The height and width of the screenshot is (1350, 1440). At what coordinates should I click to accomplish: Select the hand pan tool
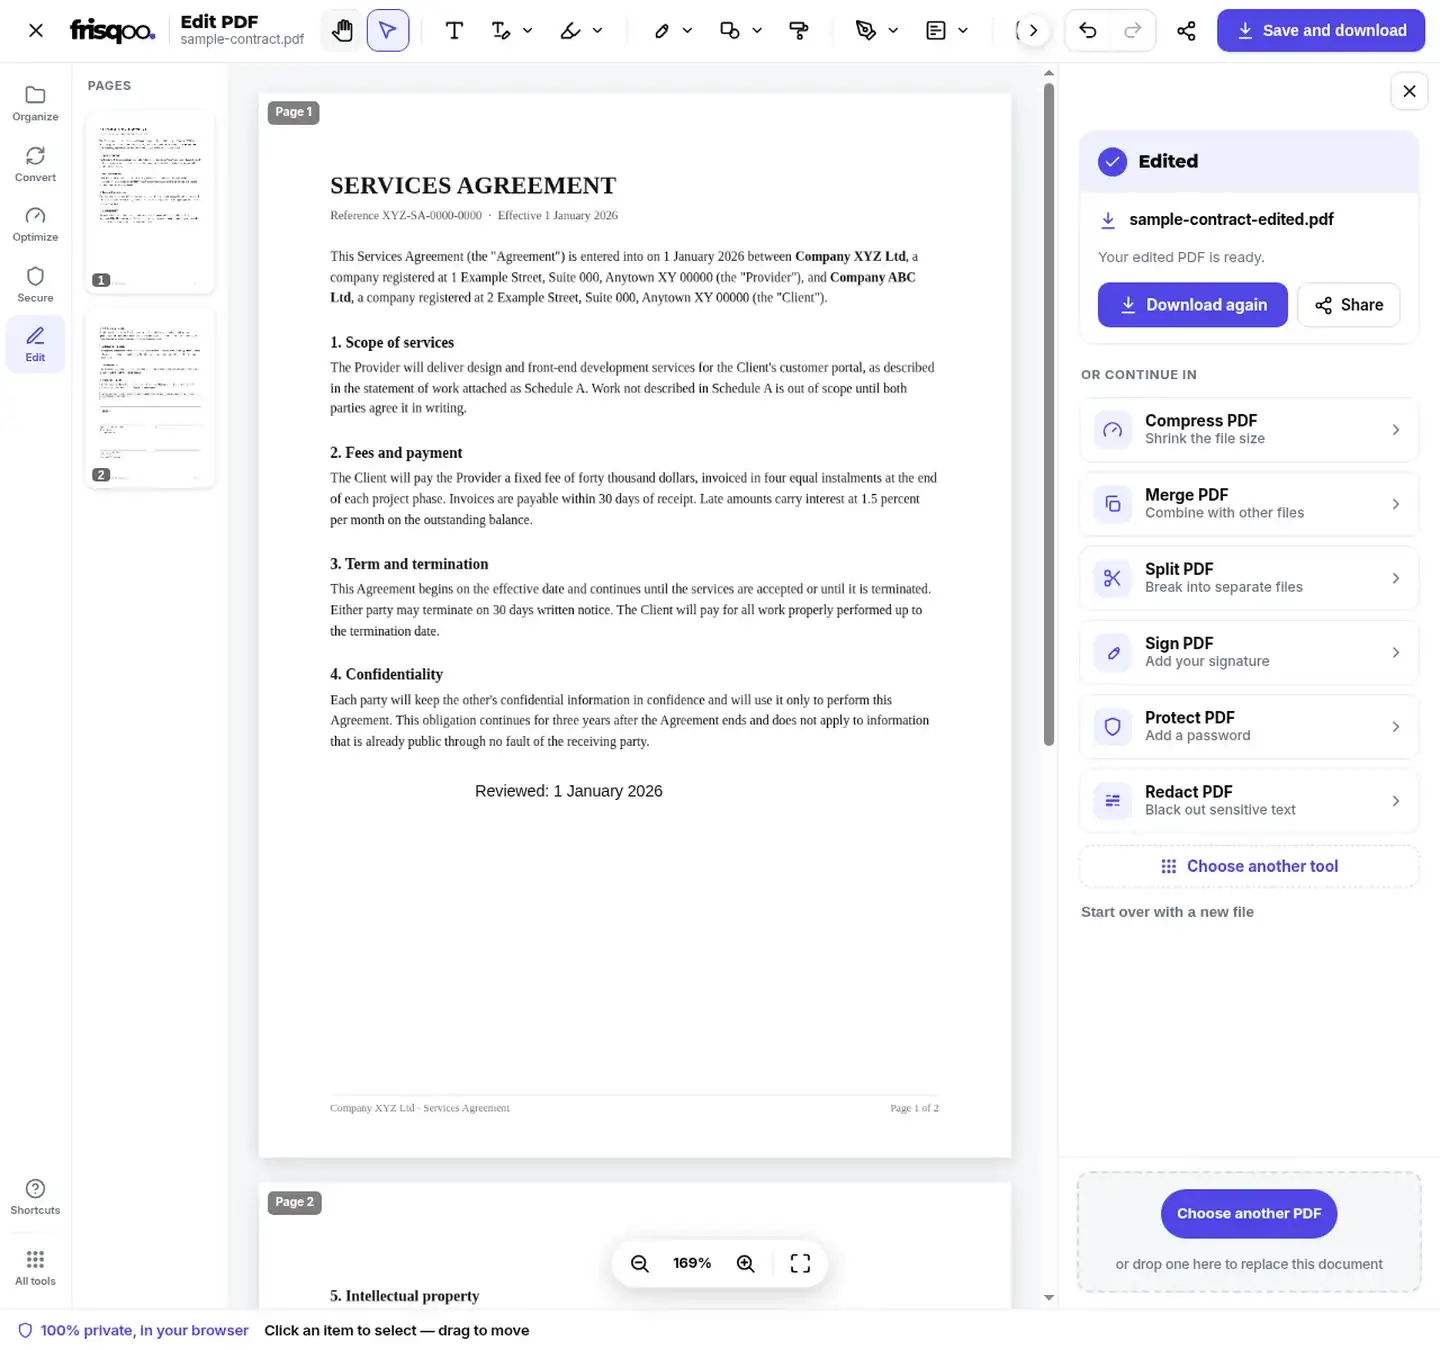343,31
